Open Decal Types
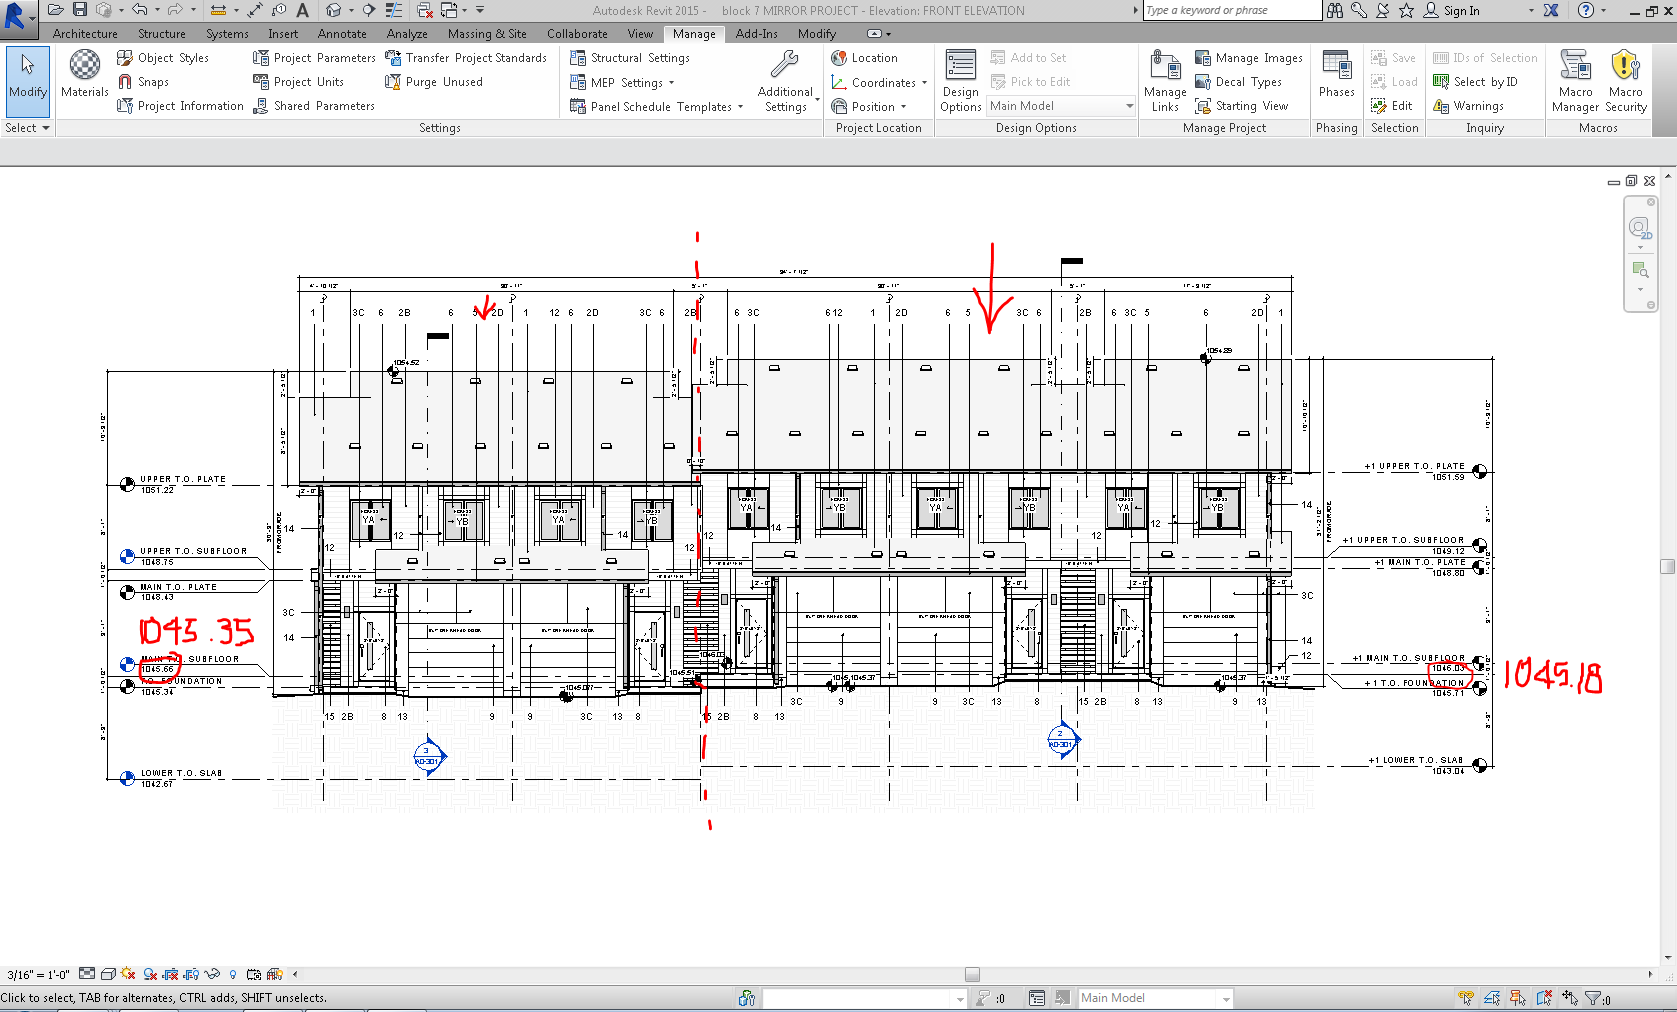Viewport: 1677px width, 1012px height. click(1238, 82)
